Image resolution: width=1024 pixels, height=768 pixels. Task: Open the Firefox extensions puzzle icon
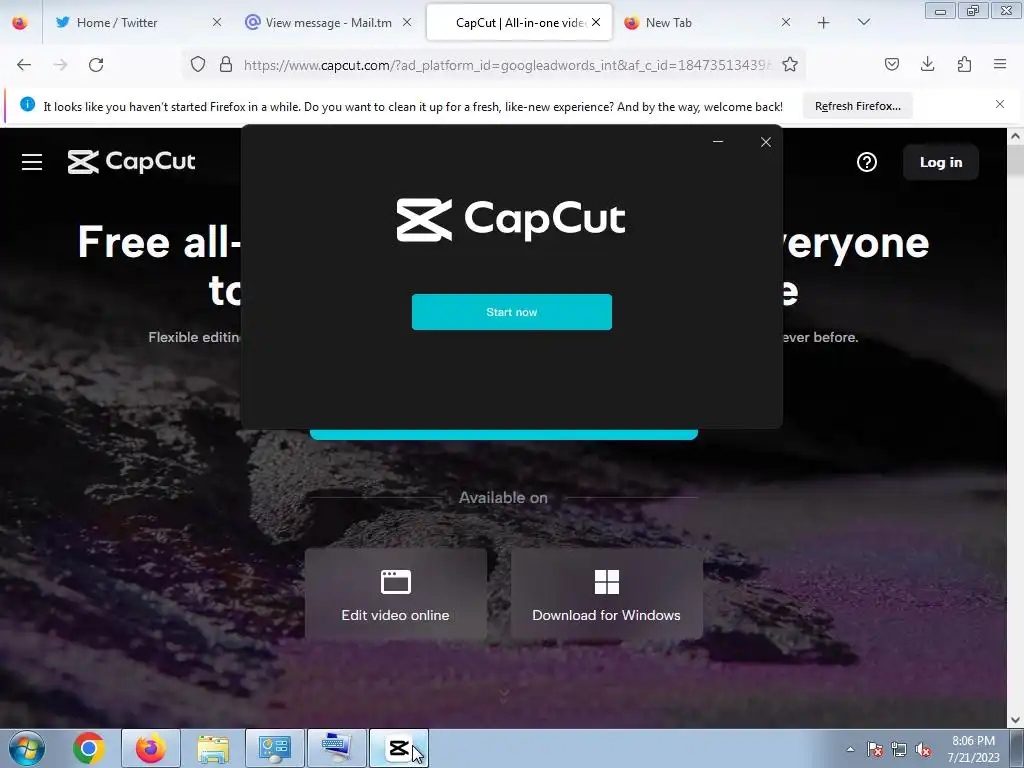[964, 64]
